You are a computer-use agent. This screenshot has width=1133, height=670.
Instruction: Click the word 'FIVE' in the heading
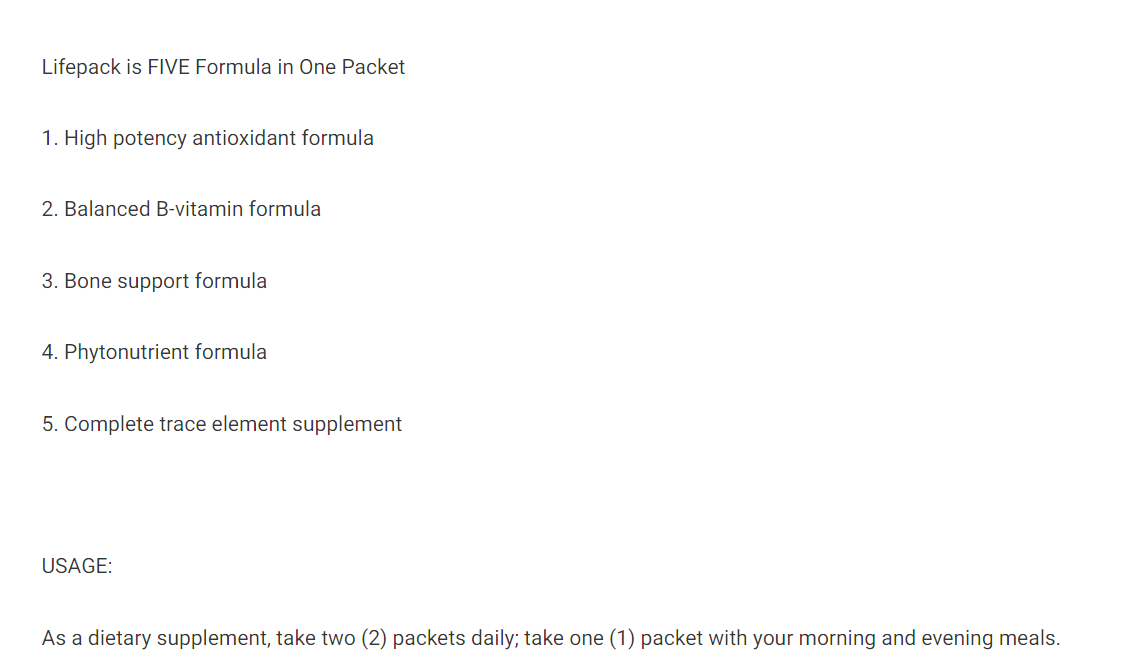coord(168,67)
